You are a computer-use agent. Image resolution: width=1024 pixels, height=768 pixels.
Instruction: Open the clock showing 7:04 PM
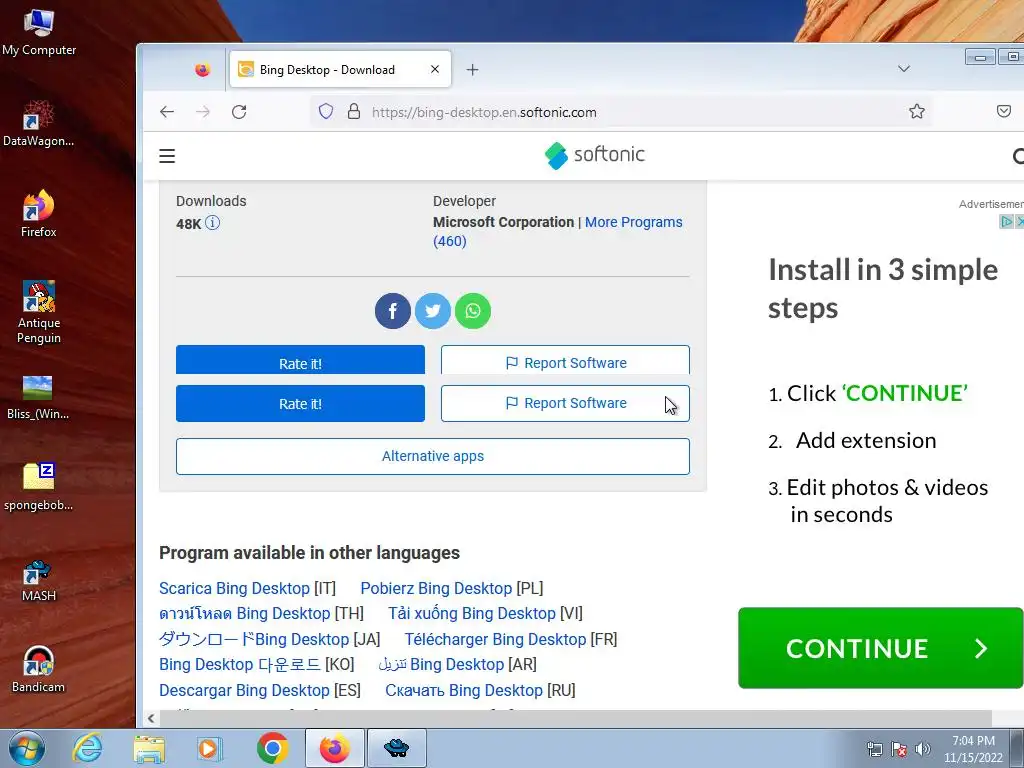(973, 748)
